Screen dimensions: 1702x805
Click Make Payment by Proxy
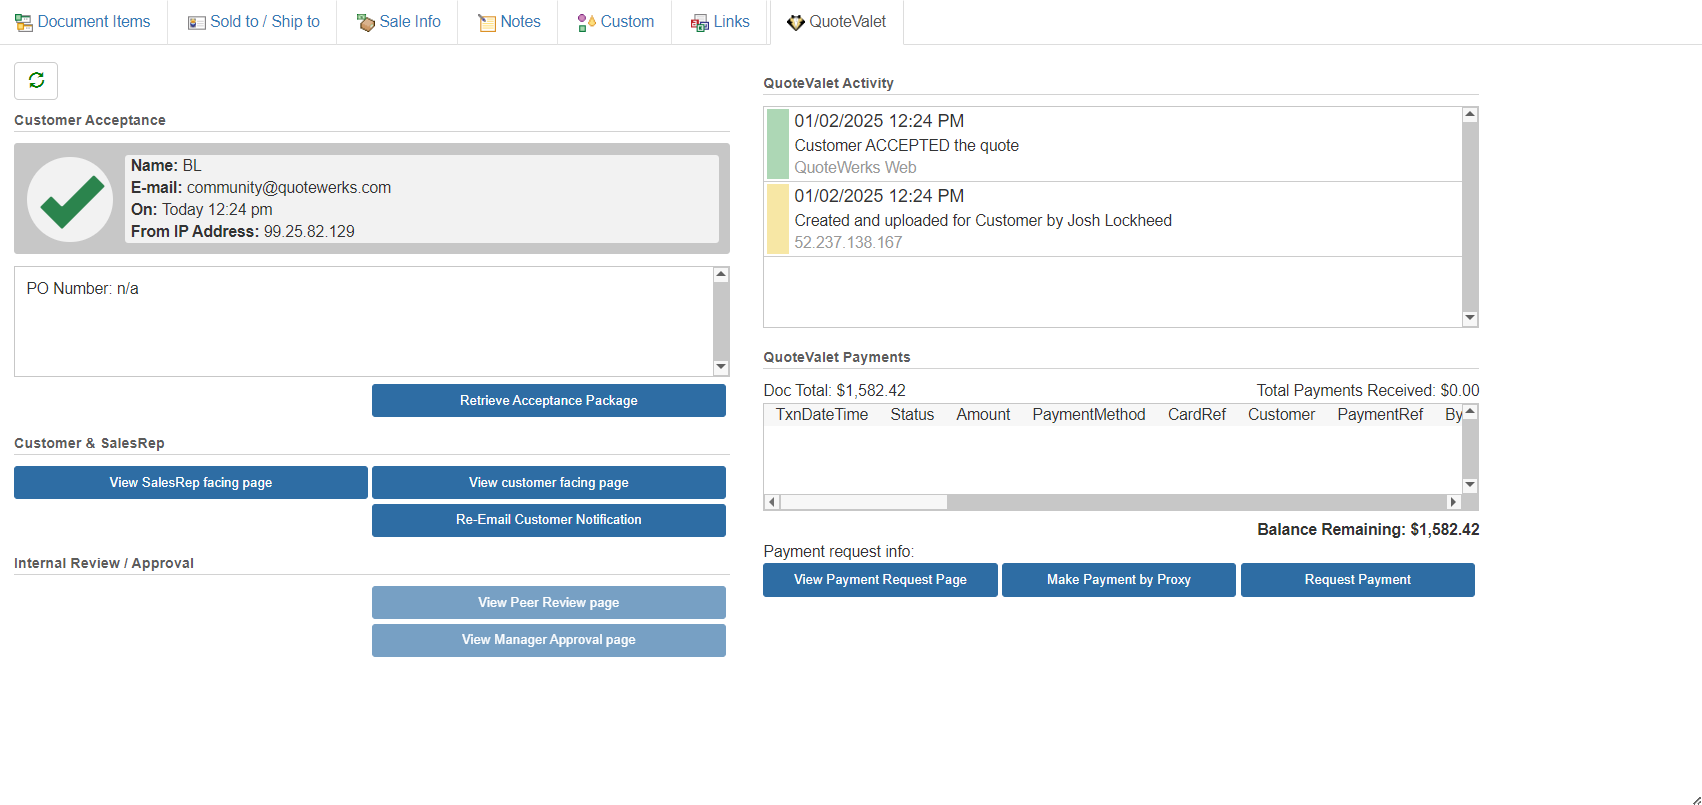click(x=1118, y=580)
